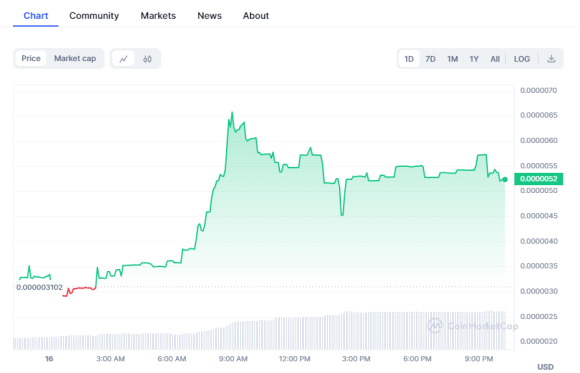Select the Market cap option

coord(75,58)
